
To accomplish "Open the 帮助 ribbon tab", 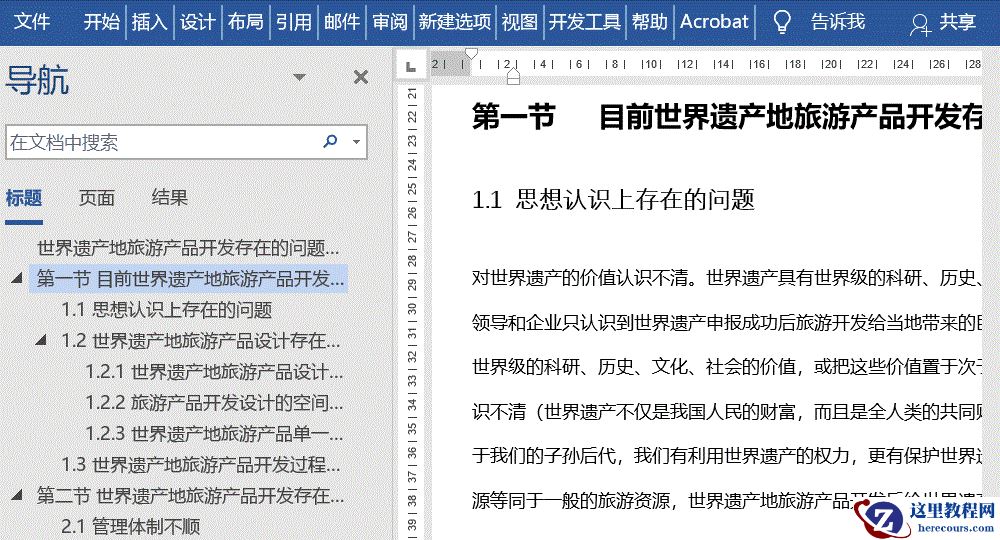I will 649,22.
